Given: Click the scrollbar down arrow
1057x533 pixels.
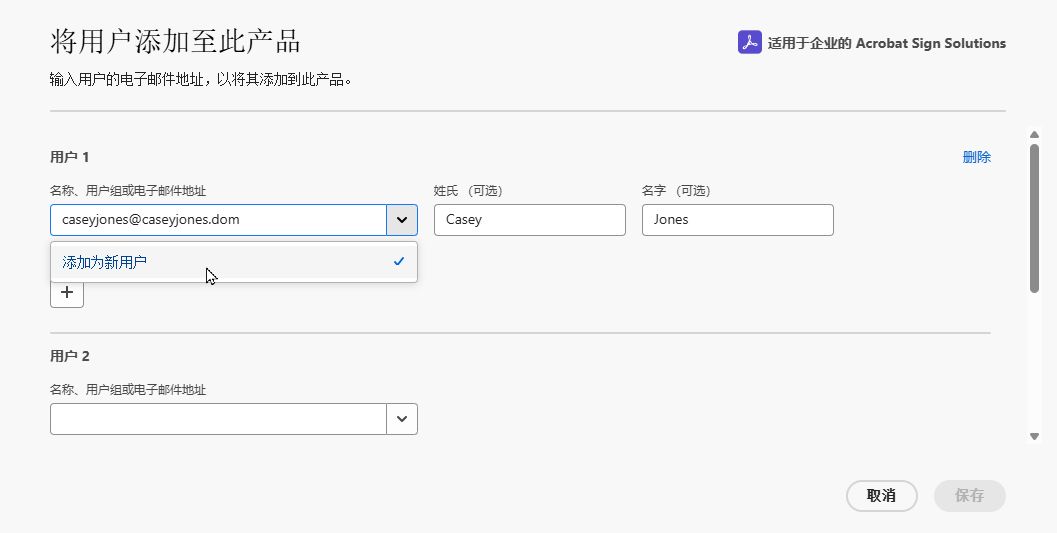Looking at the screenshot, I should tap(1034, 437).
